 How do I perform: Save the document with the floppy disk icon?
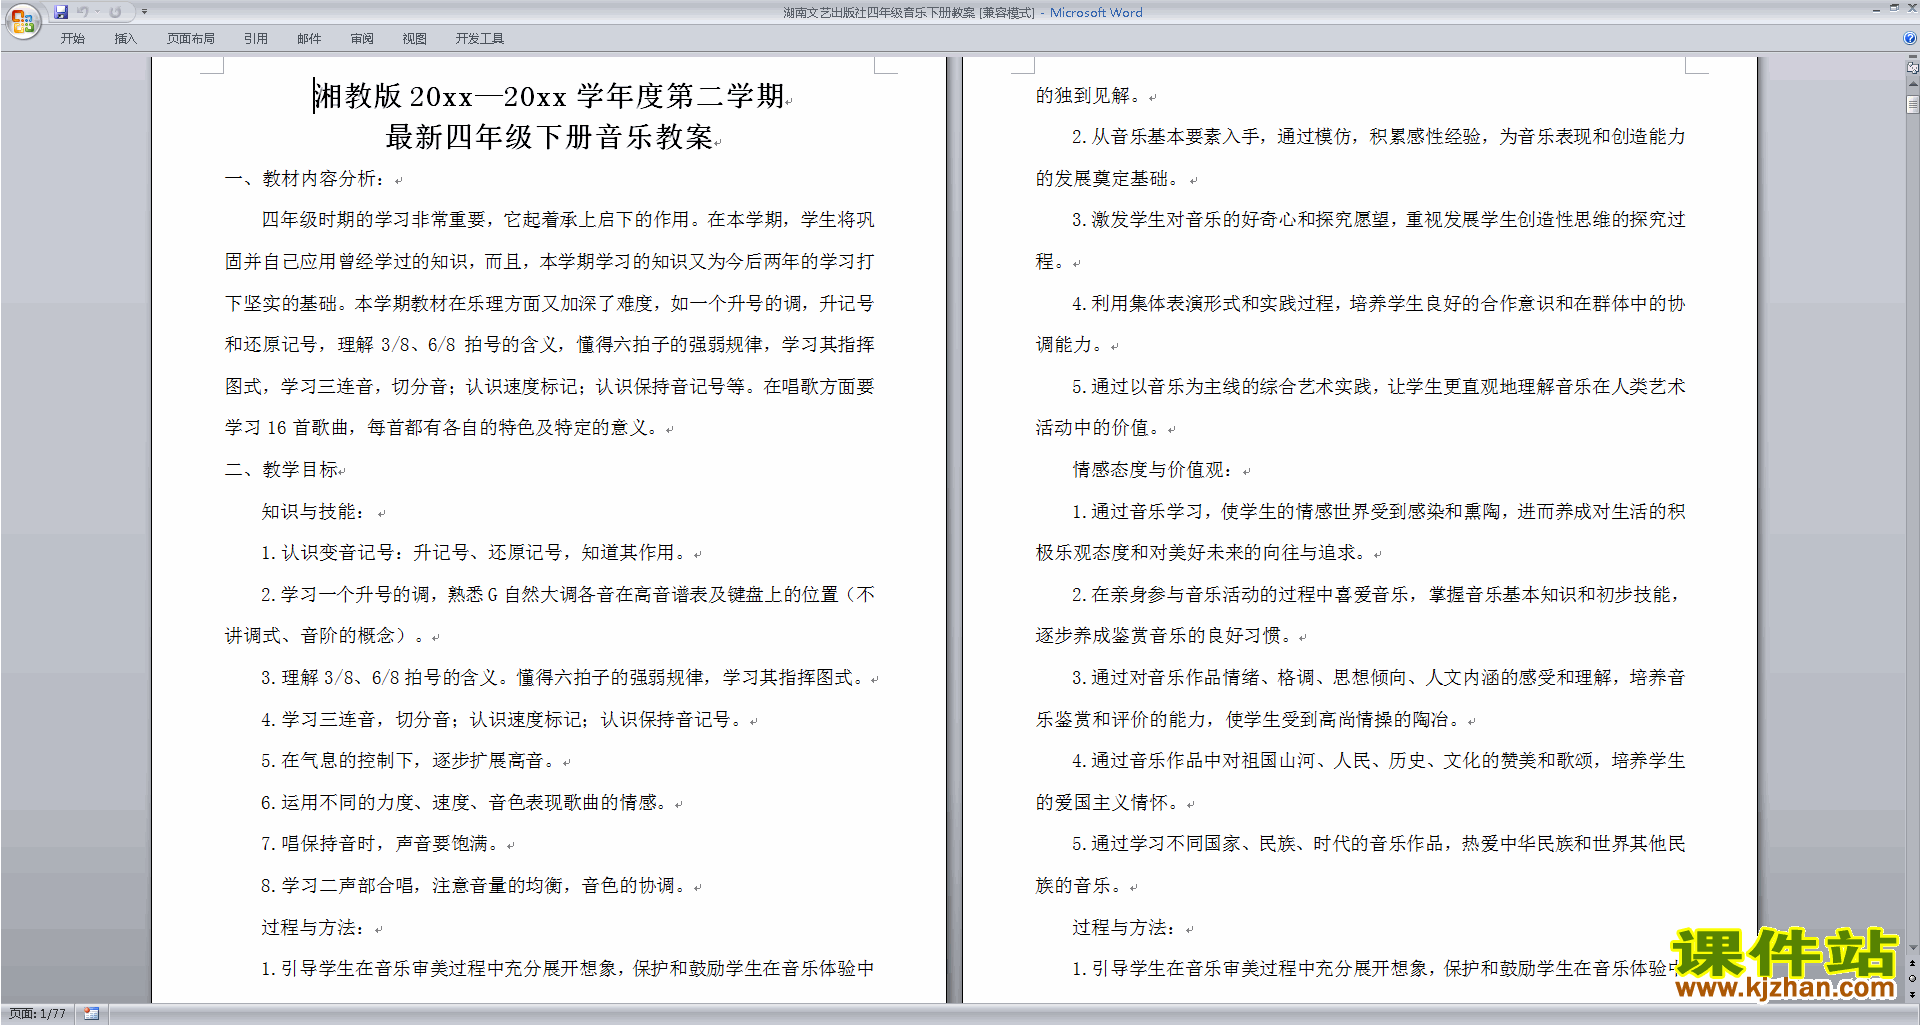pos(61,12)
